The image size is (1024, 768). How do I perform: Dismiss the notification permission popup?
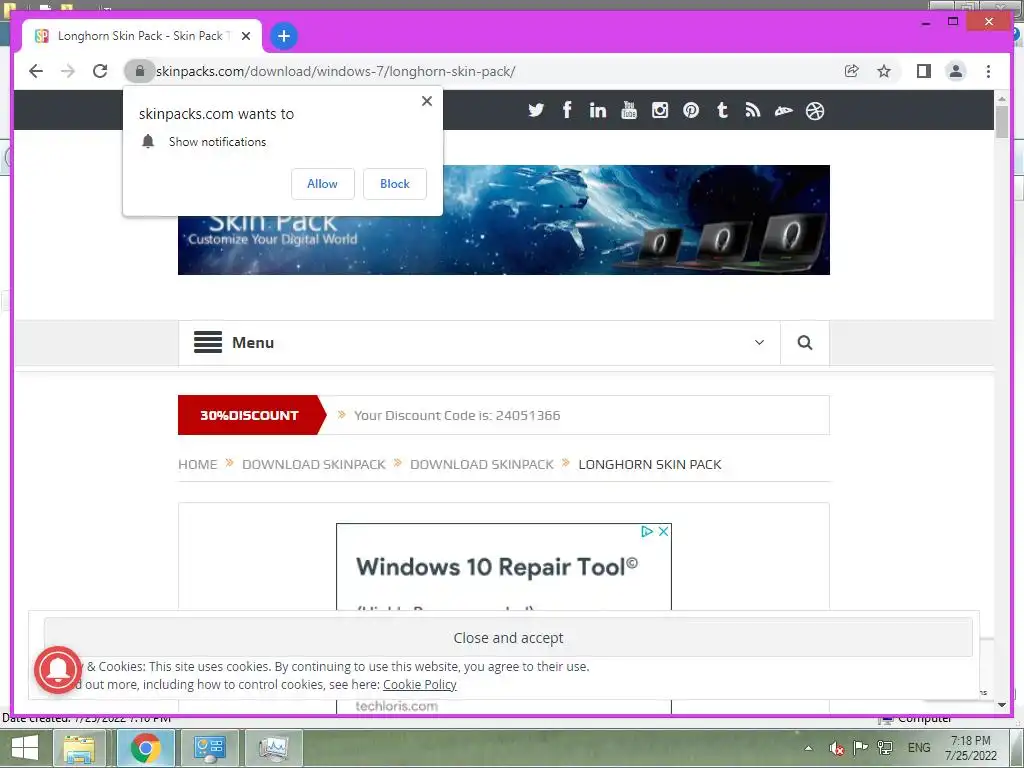pos(426,101)
